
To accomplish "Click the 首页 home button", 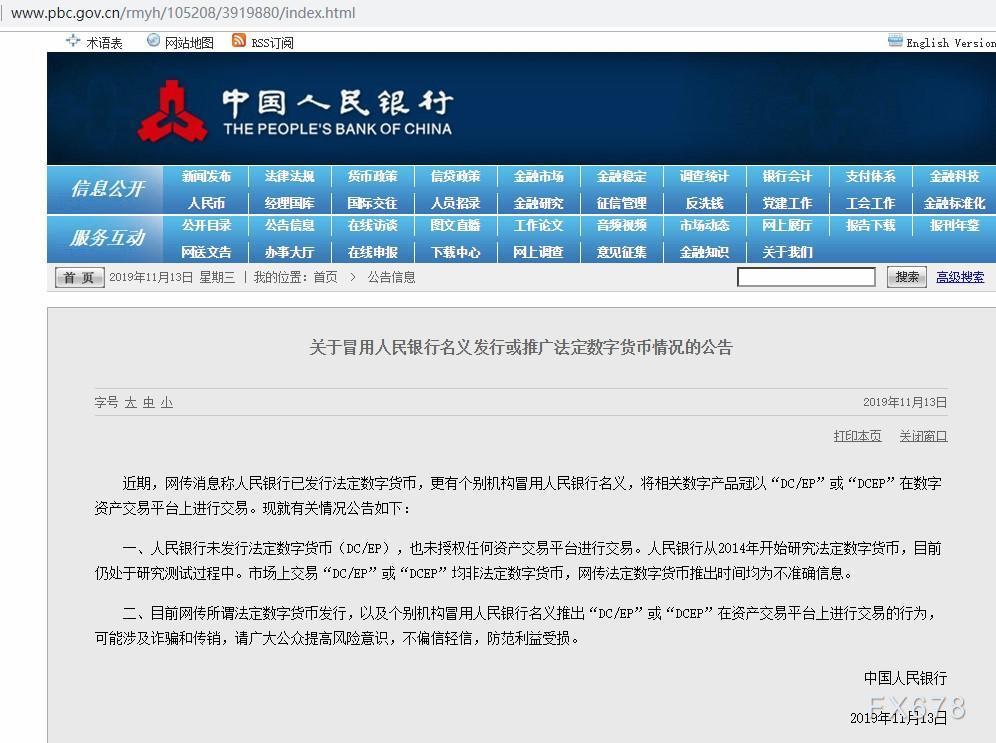I will pyautogui.click(x=80, y=278).
